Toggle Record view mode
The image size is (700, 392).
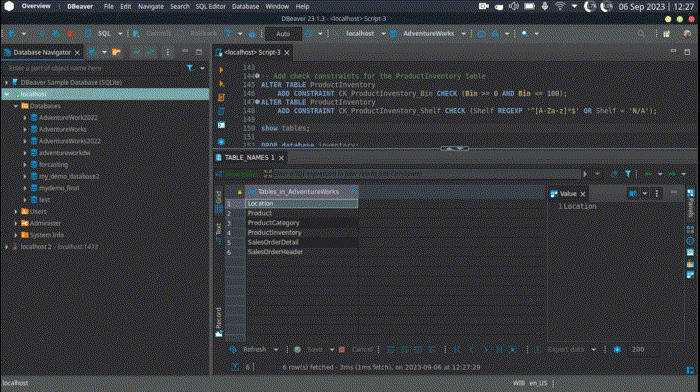pyautogui.click(x=218, y=321)
